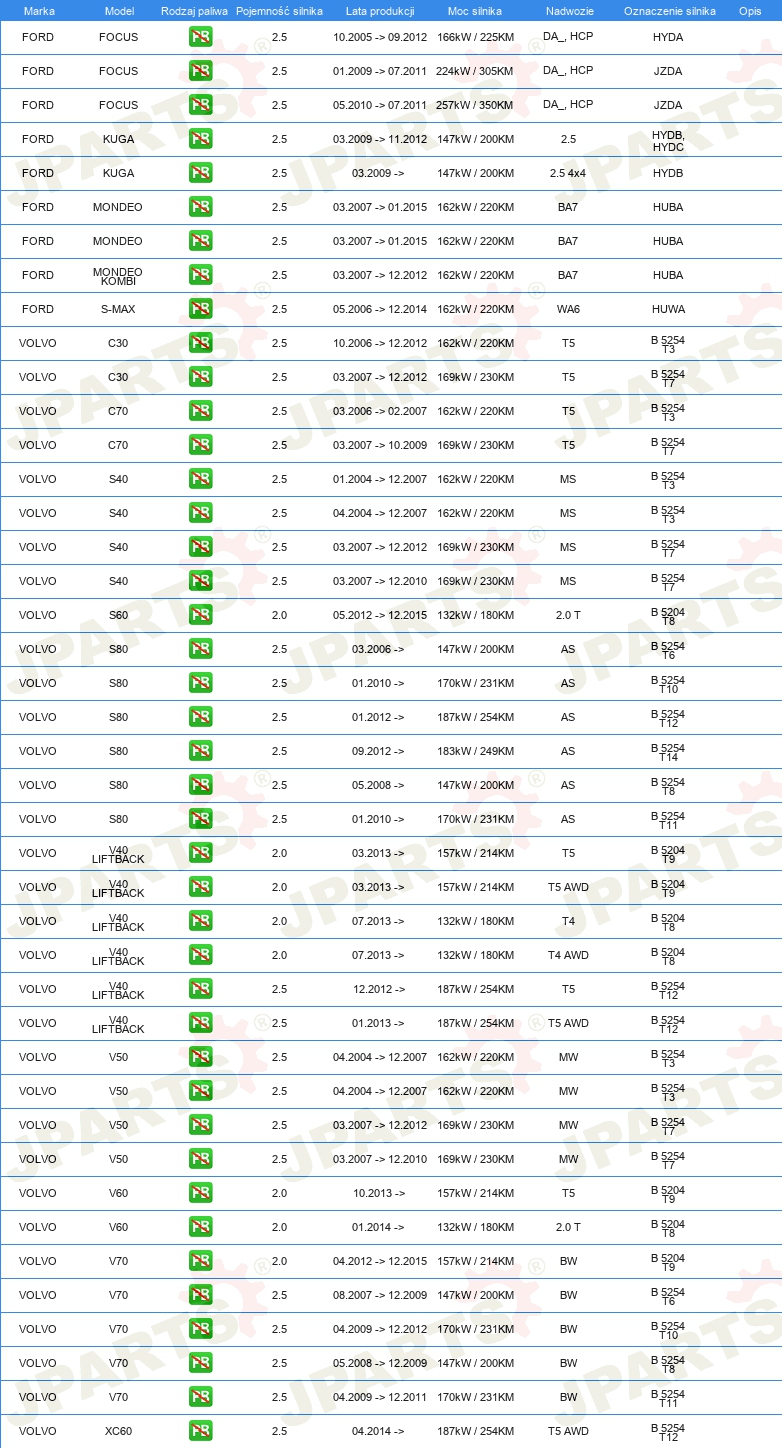This screenshot has height=1448, width=782.
Task: Click the production date 01.2004 -> 12.2007
Action: pyautogui.click(x=380, y=479)
